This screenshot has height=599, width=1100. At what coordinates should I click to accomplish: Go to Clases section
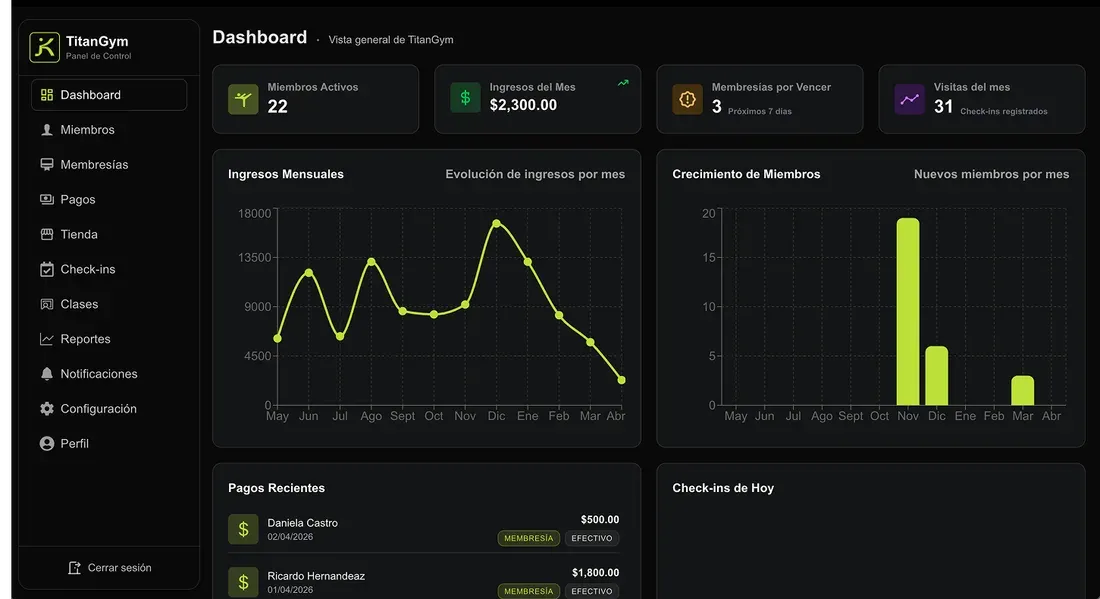[x=109, y=304]
